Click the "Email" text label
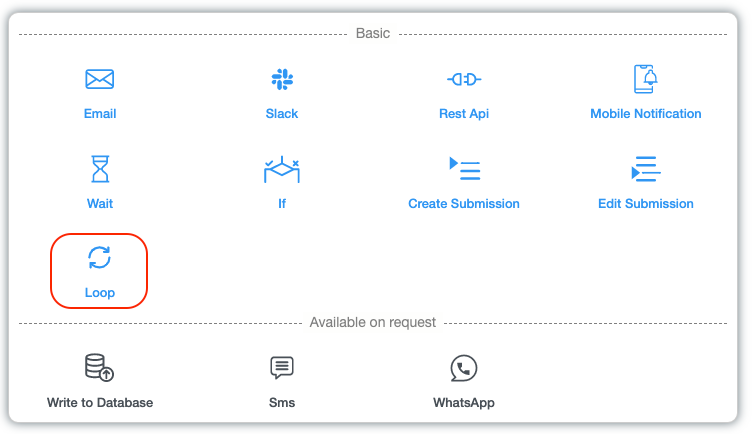Screen dimensions: 752x434 (100, 114)
